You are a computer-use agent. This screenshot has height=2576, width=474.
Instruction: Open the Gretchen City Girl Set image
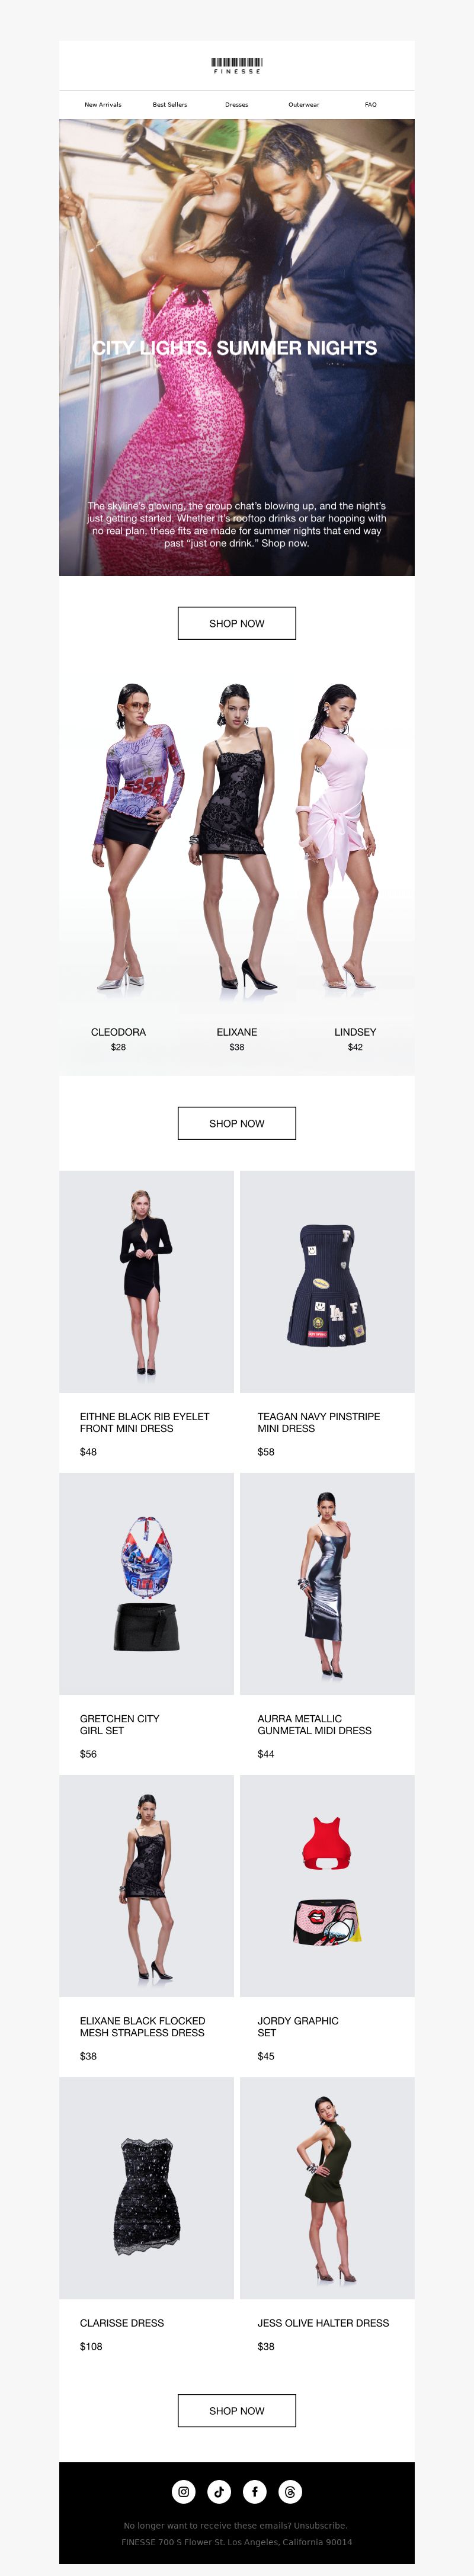[x=146, y=1583]
